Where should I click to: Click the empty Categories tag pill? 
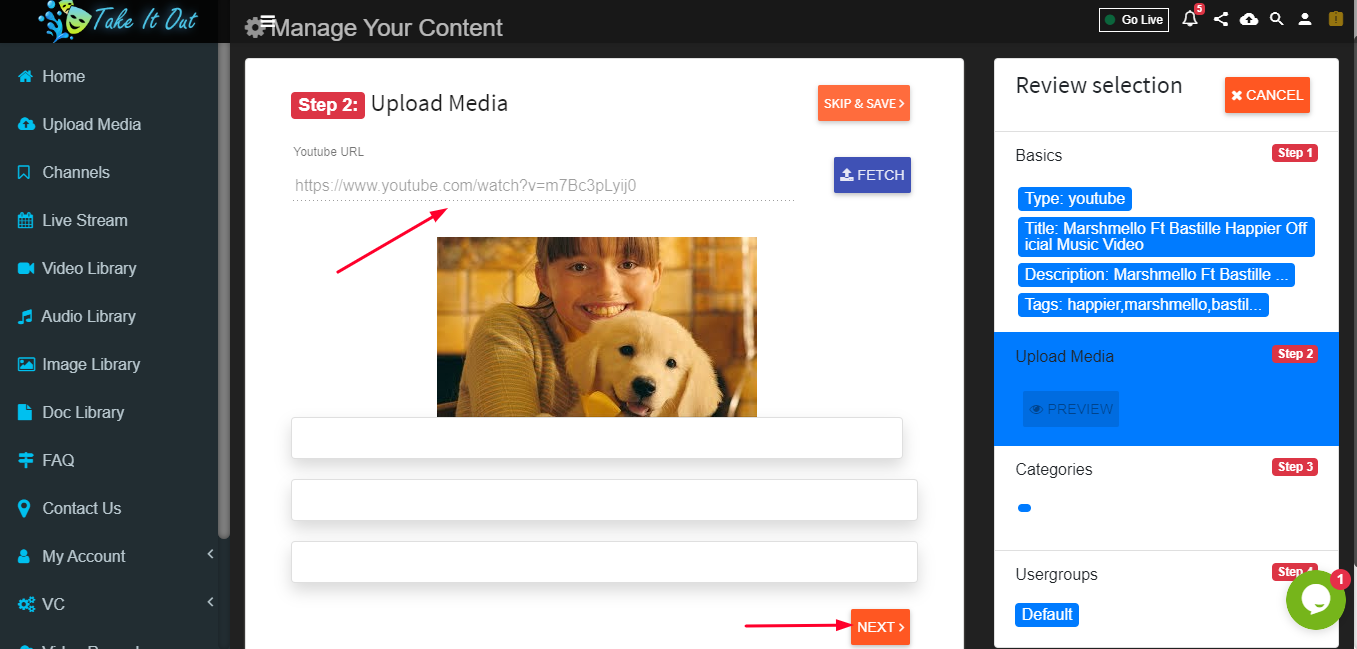1024,508
